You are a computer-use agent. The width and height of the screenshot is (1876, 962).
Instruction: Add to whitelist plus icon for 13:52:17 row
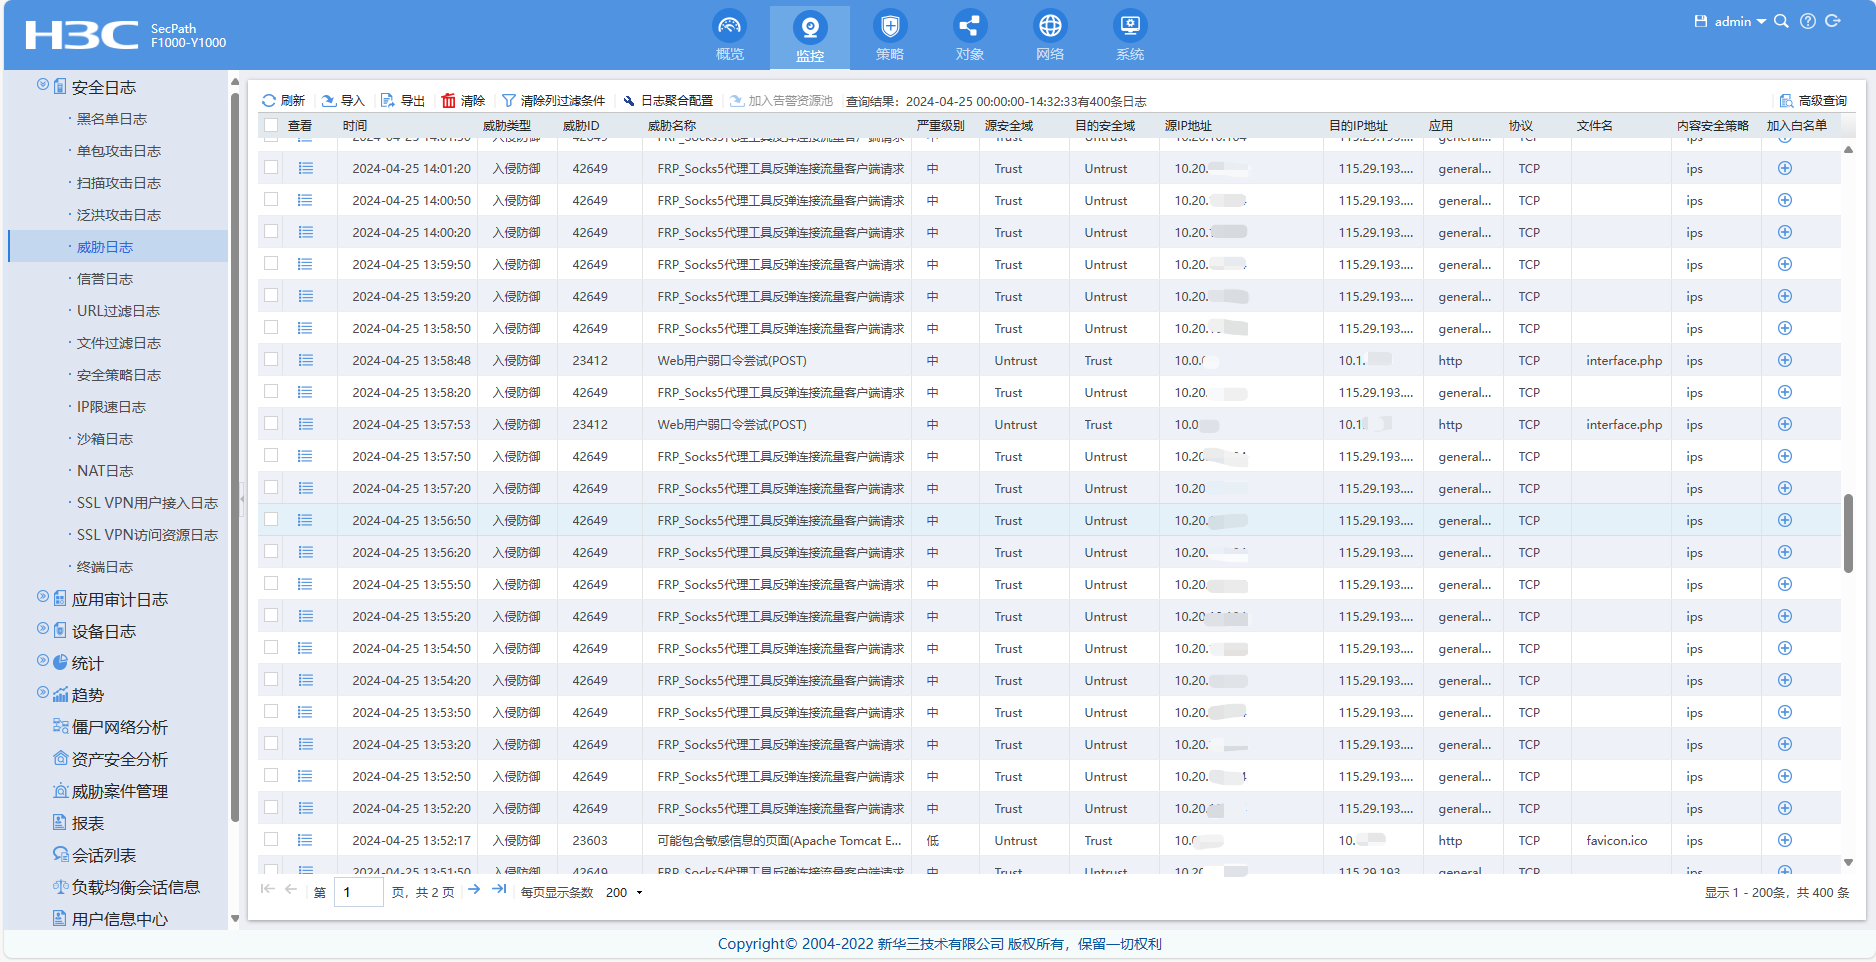pyautogui.click(x=1785, y=840)
